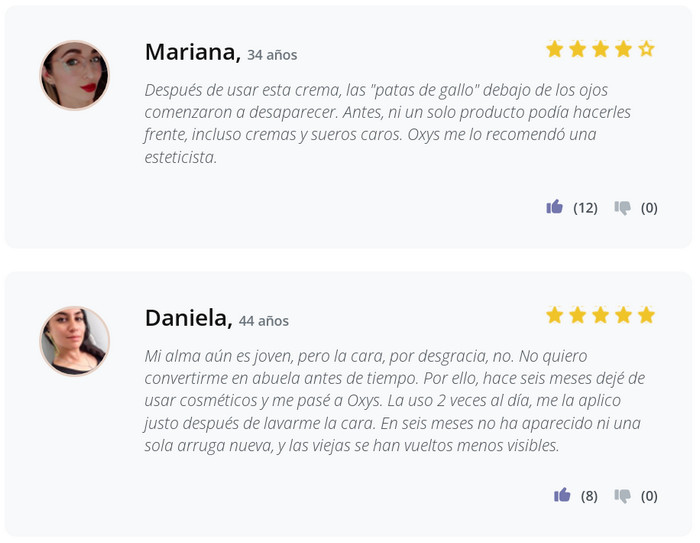Screen dimensions: 700x543
Task: Open Daniela's profile photo
Action: (74, 341)
